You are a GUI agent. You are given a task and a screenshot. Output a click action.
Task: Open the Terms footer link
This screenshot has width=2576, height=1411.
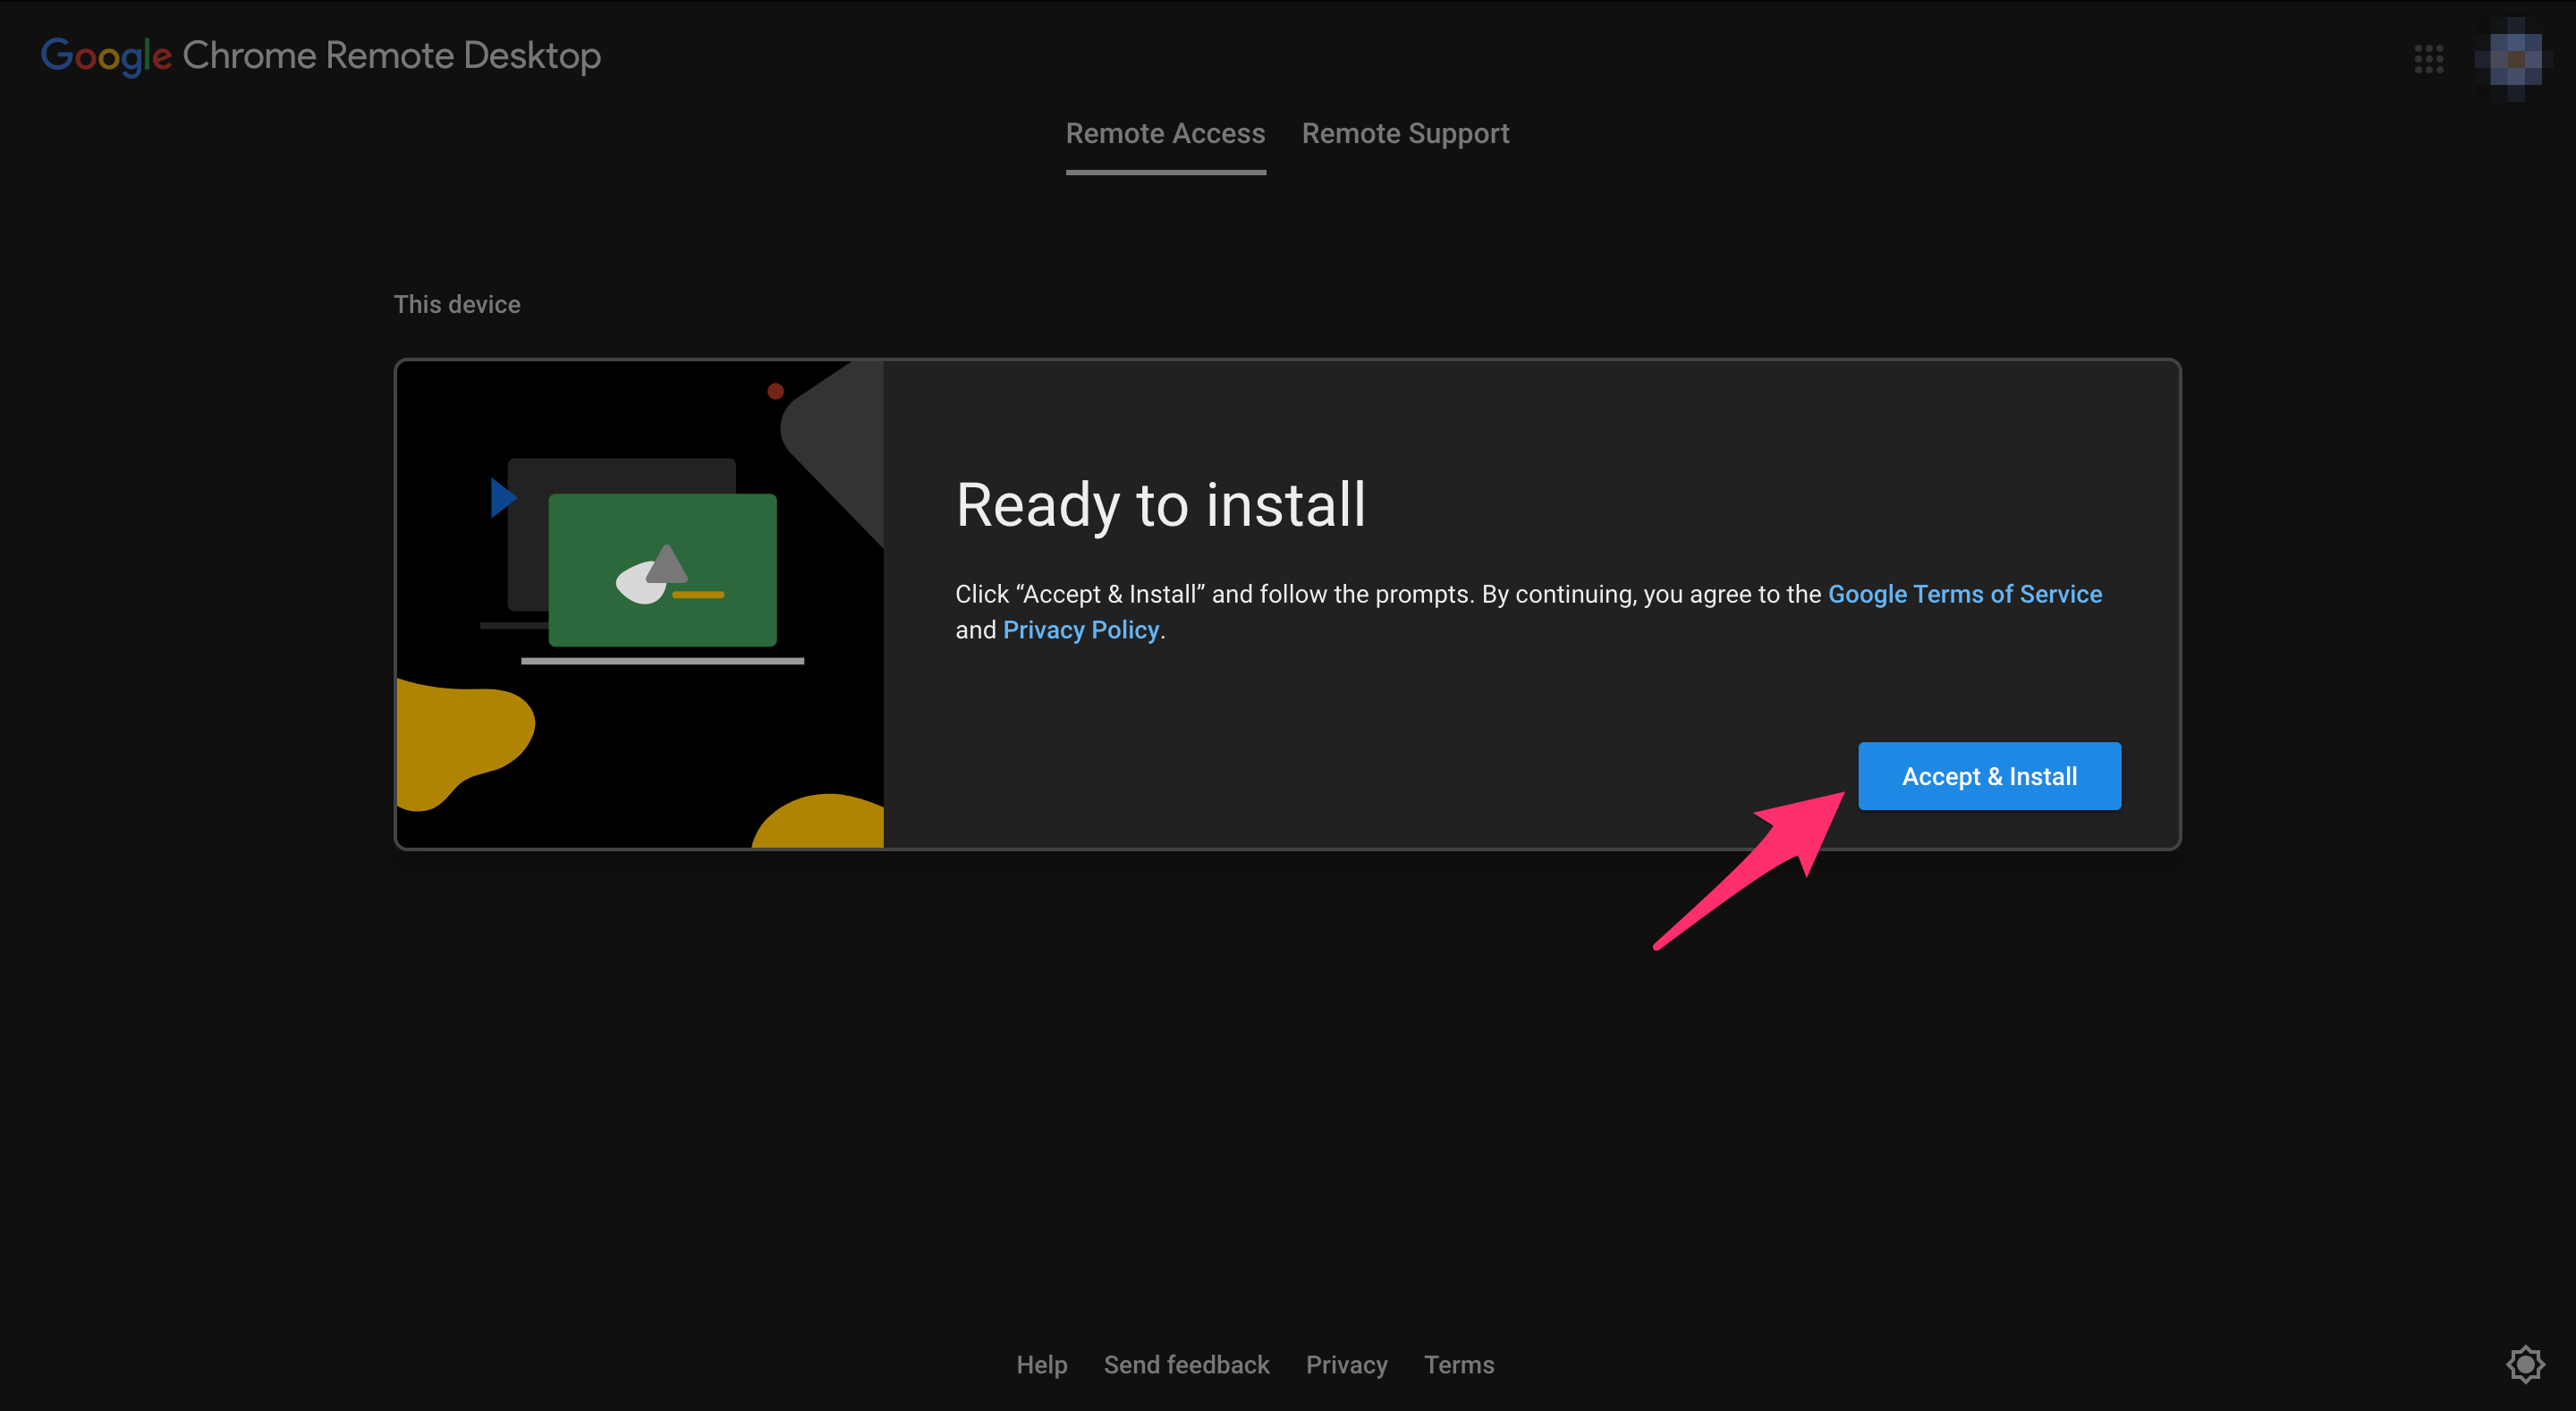pos(1458,1364)
